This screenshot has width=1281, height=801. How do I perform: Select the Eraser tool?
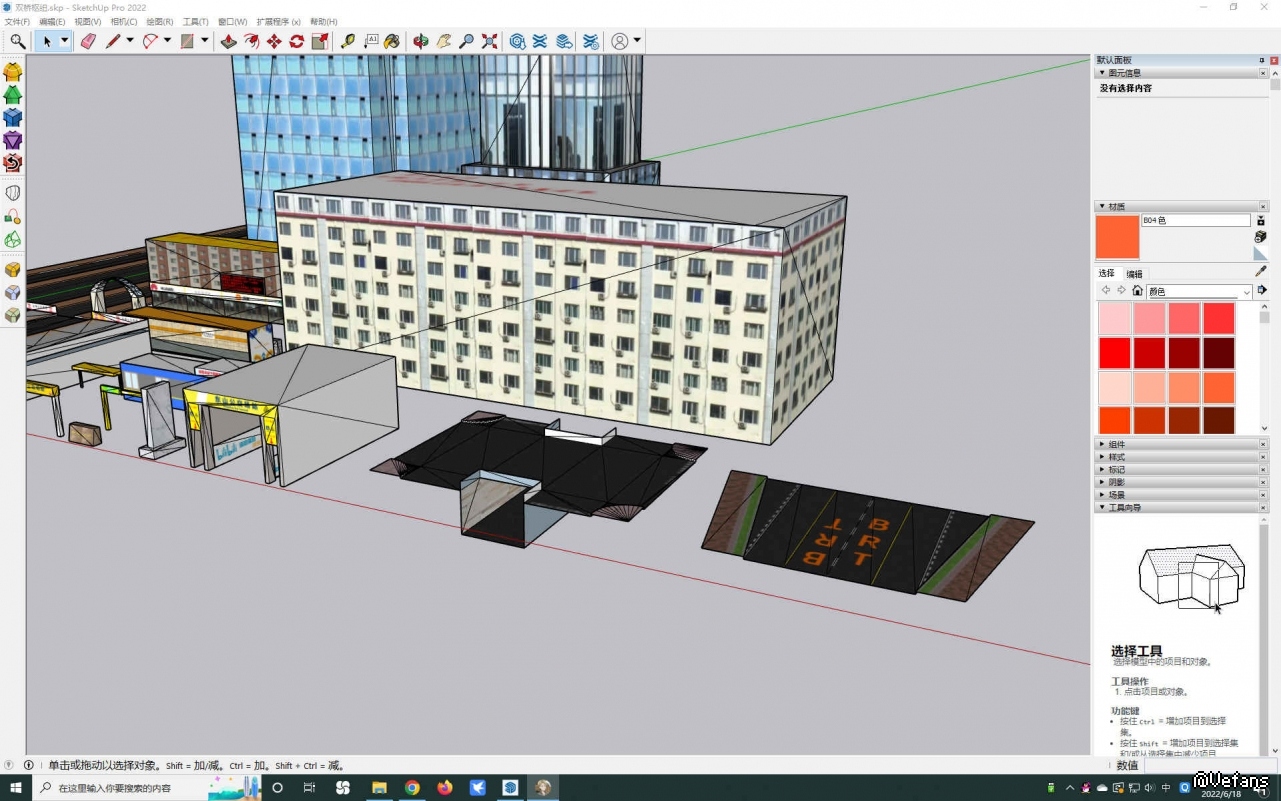tap(88, 41)
